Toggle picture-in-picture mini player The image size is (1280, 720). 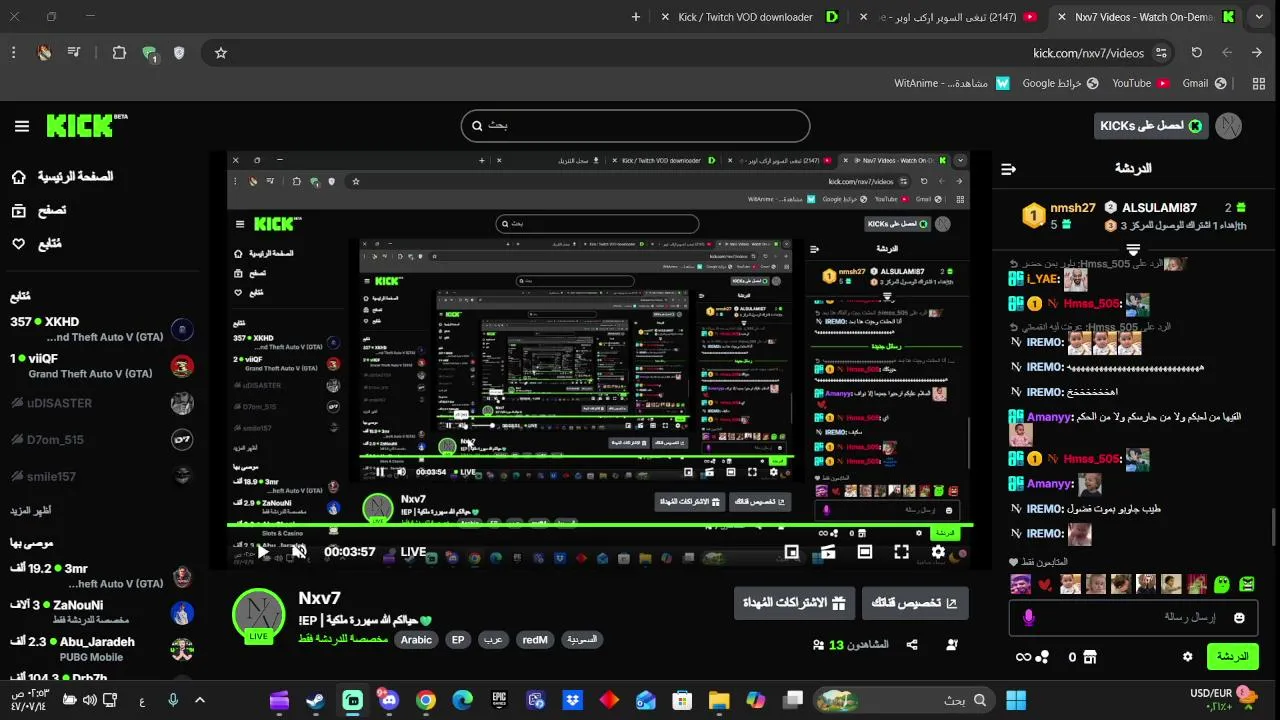coord(792,552)
